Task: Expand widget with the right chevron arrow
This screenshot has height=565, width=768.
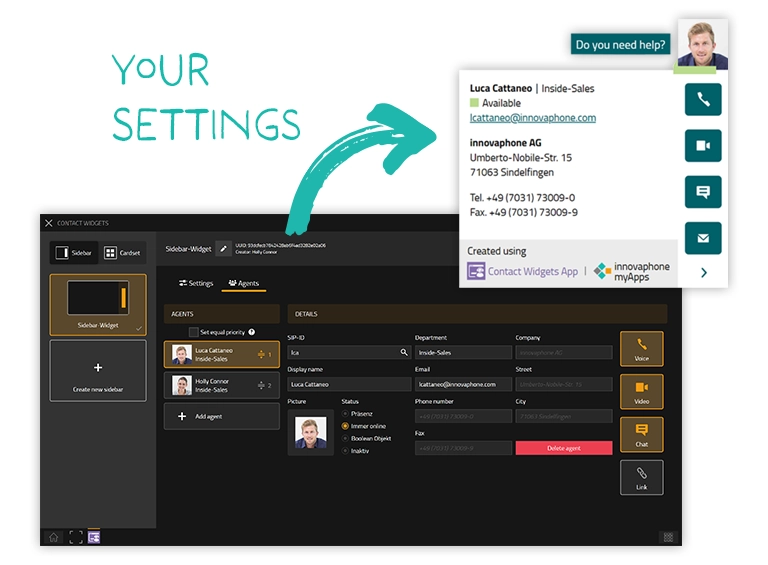Action: tap(704, 273)
